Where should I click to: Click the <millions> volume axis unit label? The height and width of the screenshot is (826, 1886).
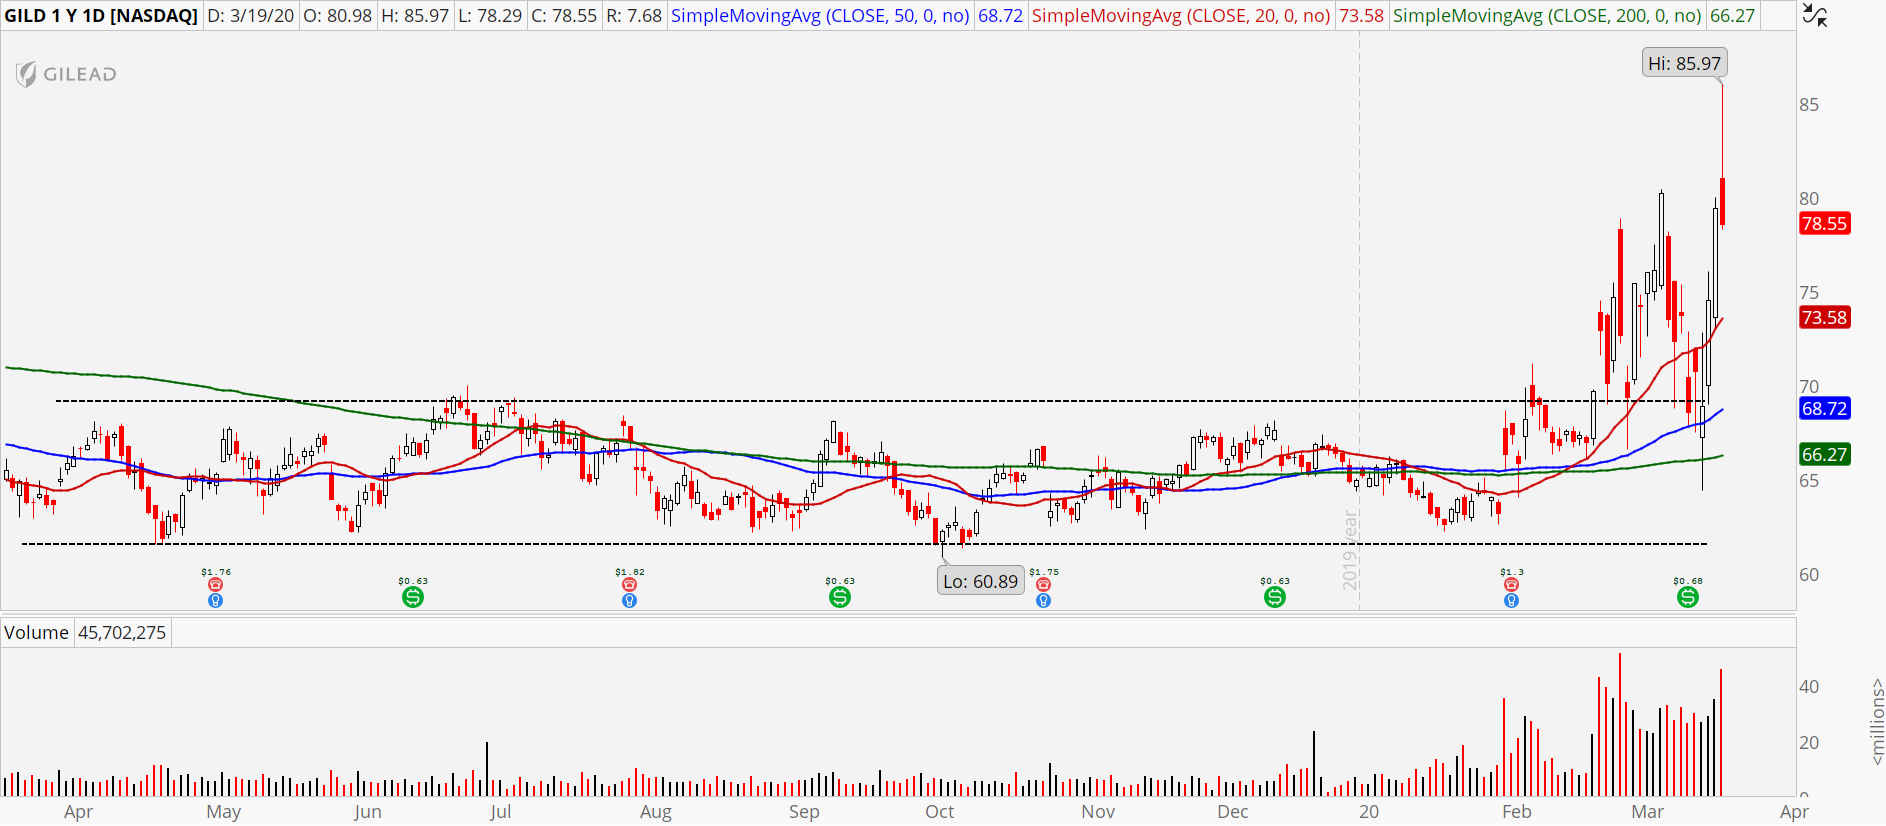(x=1877, y=721)
